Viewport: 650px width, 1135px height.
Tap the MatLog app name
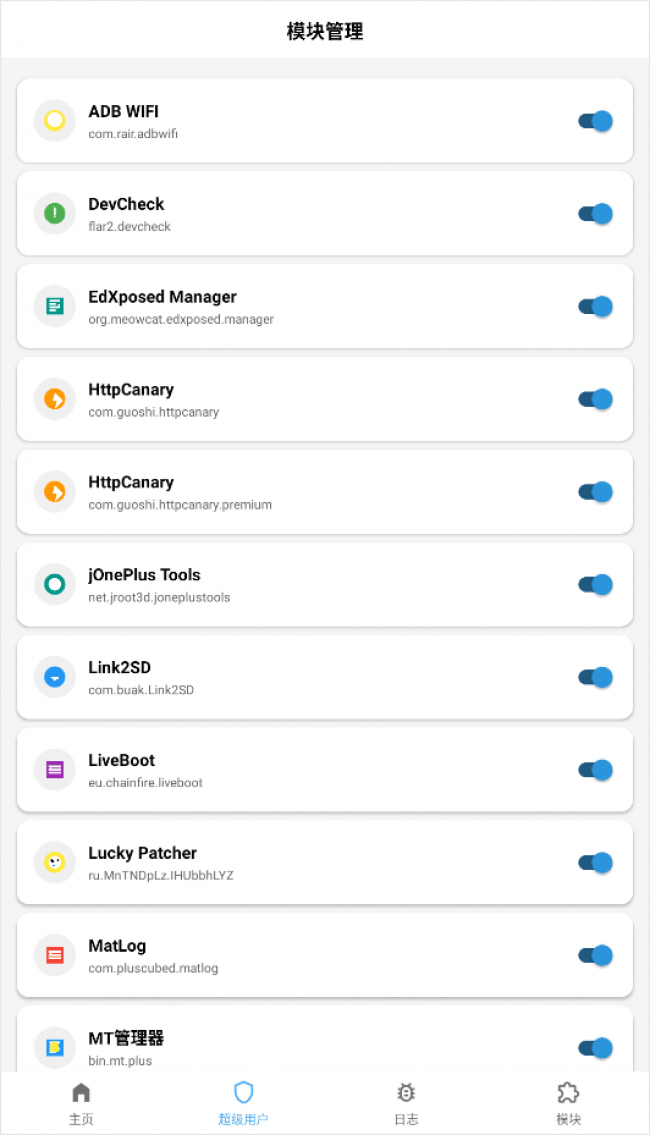(117, 946)
